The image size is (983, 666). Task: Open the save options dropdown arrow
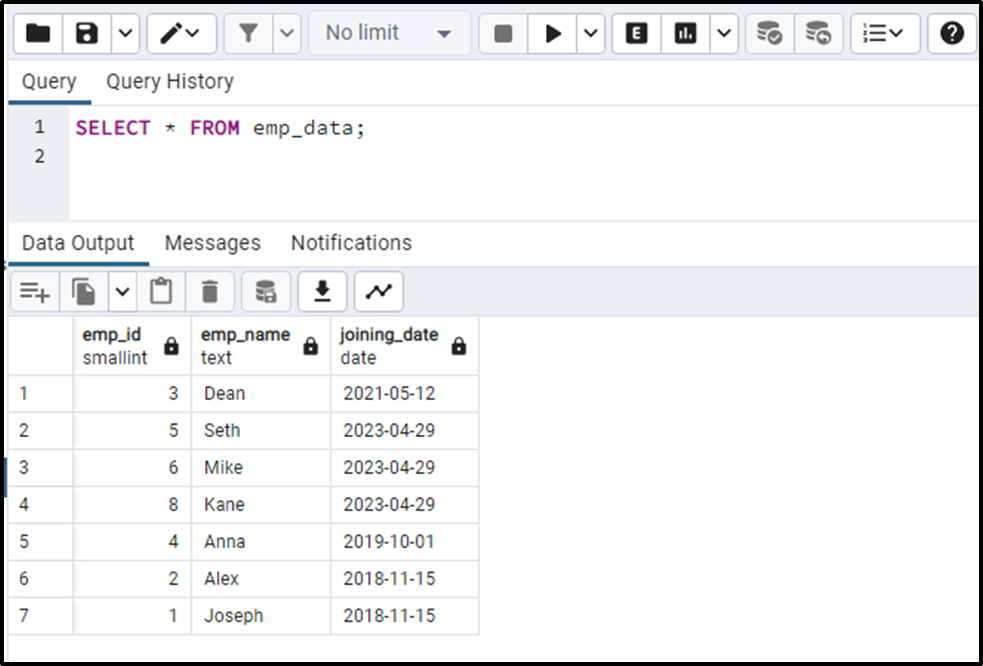(x=125, y=33)
